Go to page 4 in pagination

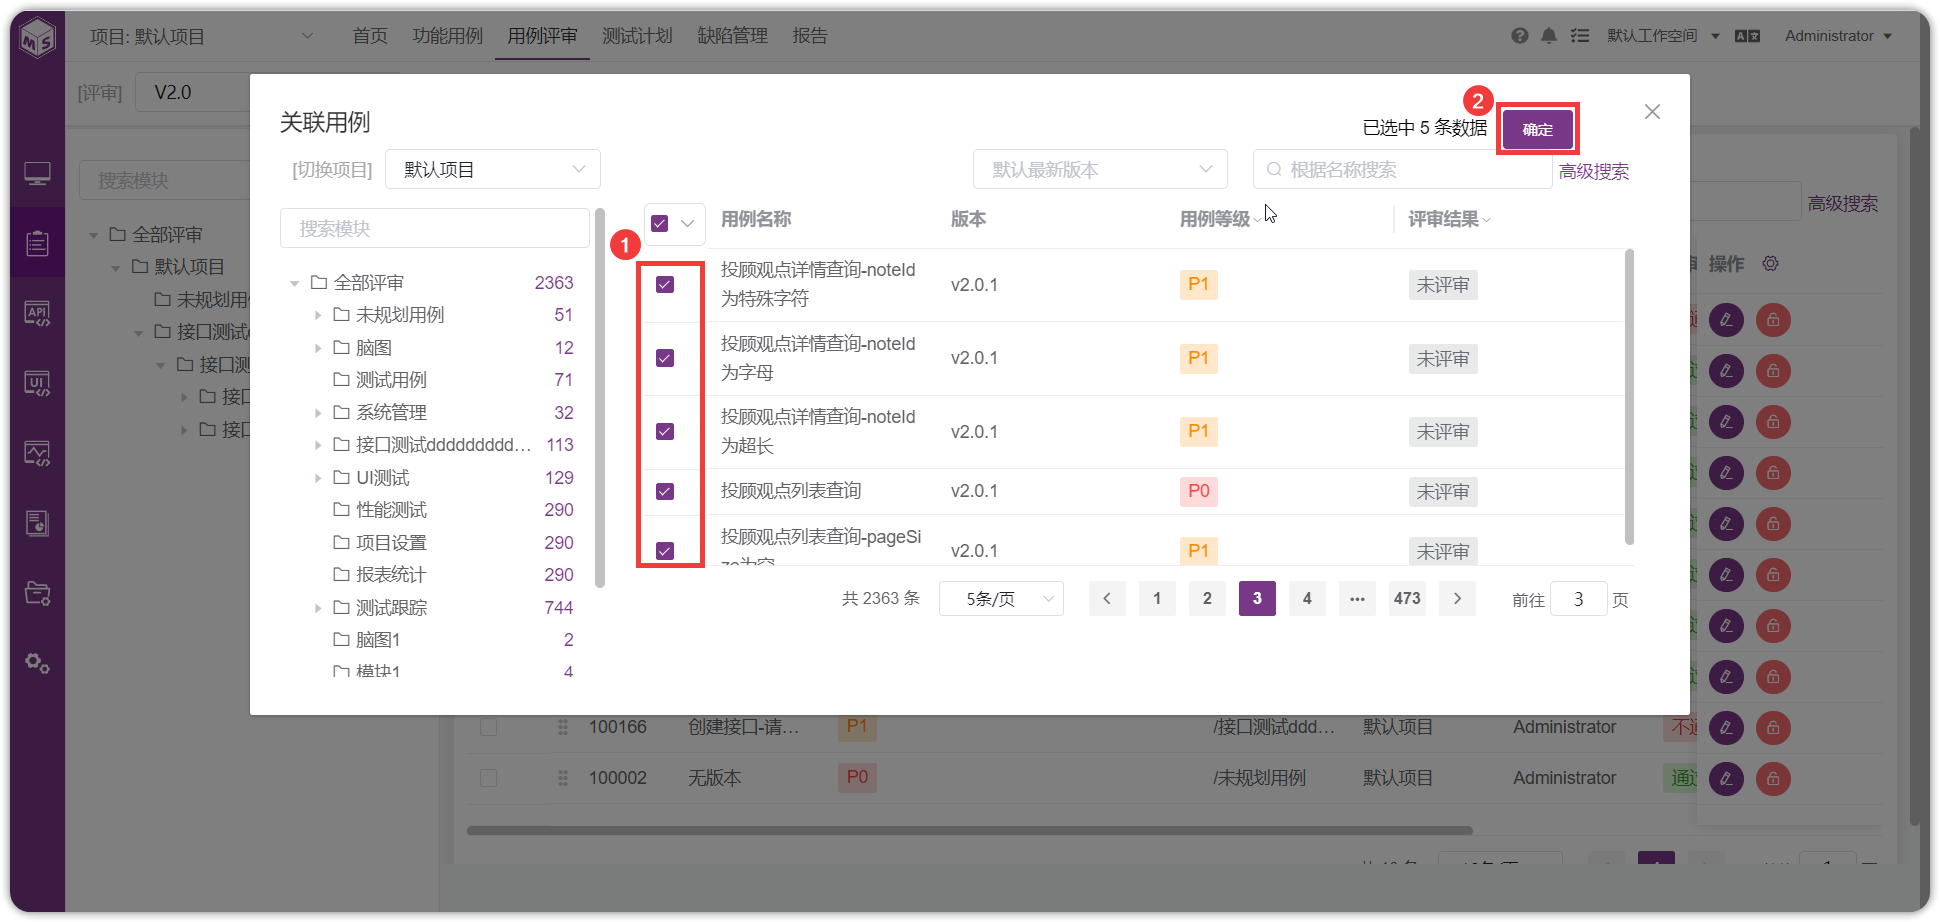coord(1307,598)
